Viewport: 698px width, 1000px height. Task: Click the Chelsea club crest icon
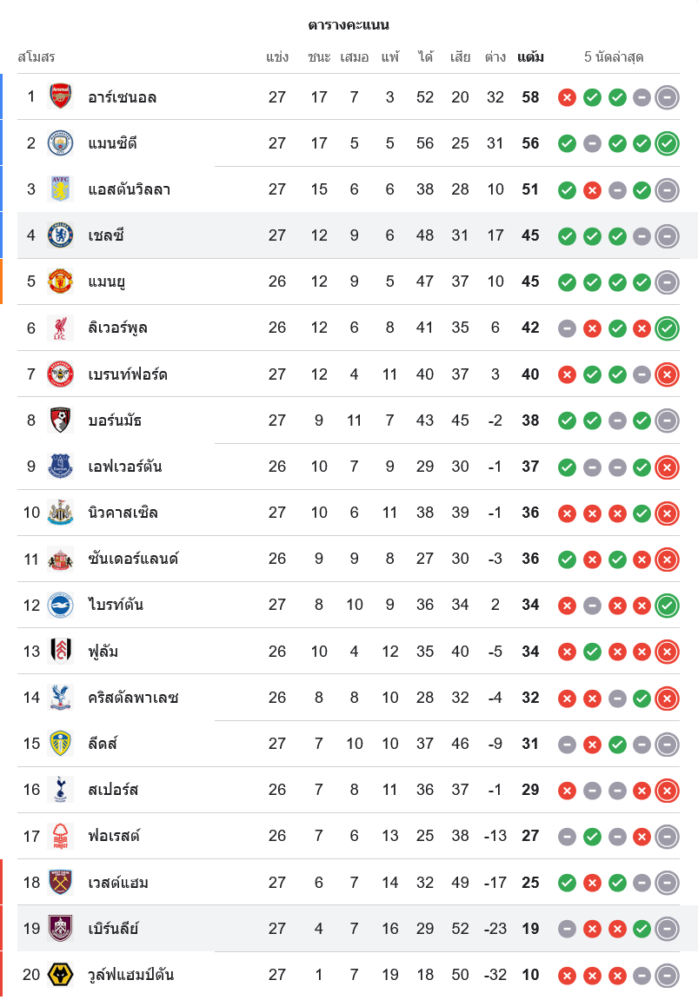coord(61,236)
